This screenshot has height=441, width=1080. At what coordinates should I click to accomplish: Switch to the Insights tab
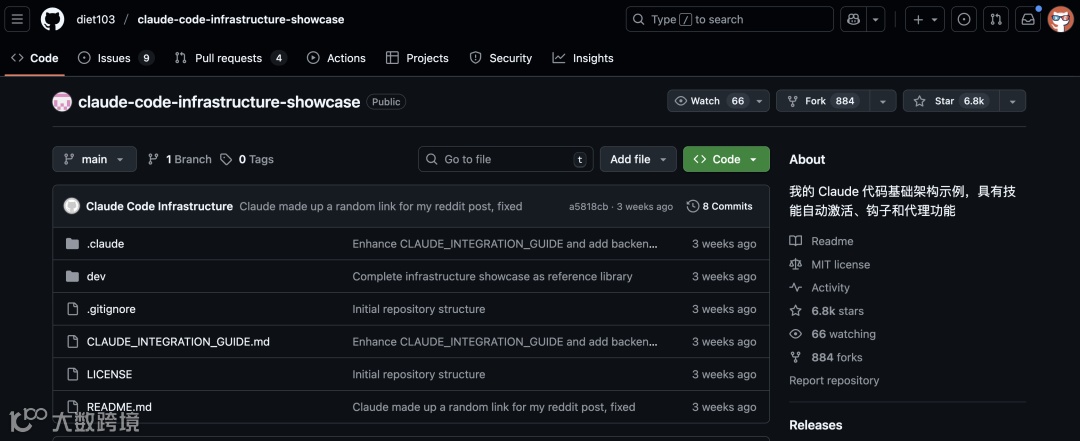583,58
